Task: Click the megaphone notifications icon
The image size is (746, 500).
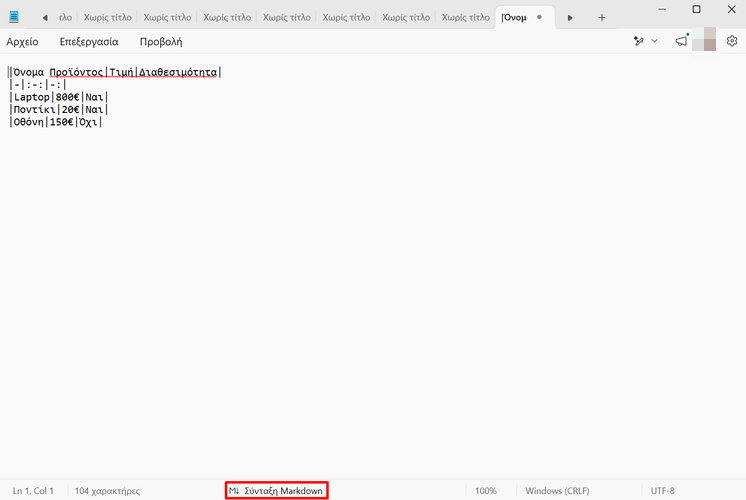Action: pyautogui.click(x=682, y=41)
